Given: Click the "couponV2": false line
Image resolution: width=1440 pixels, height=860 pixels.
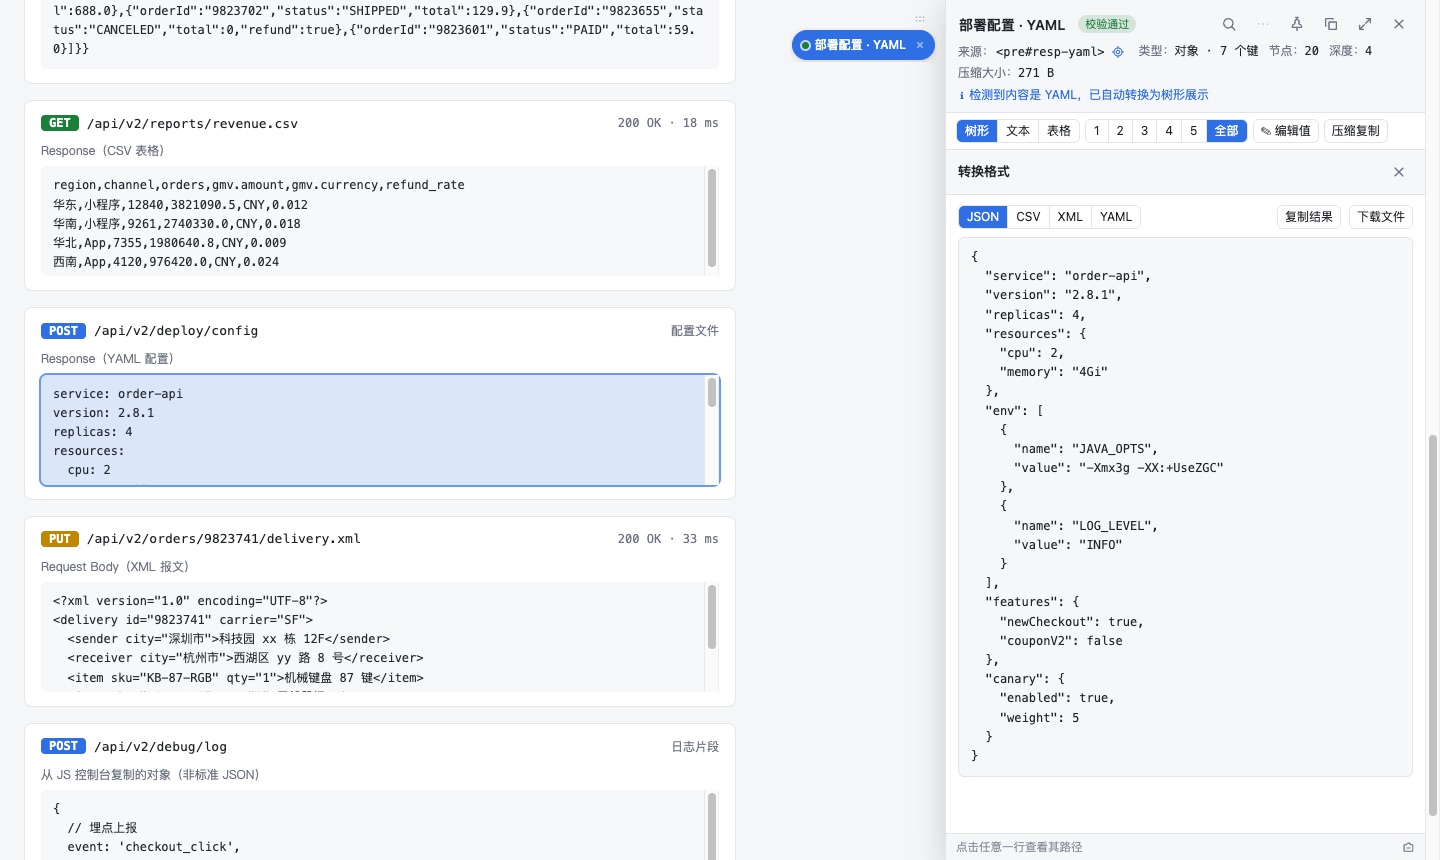Looking at the screenshot, I should click(x=1061, y=641).
